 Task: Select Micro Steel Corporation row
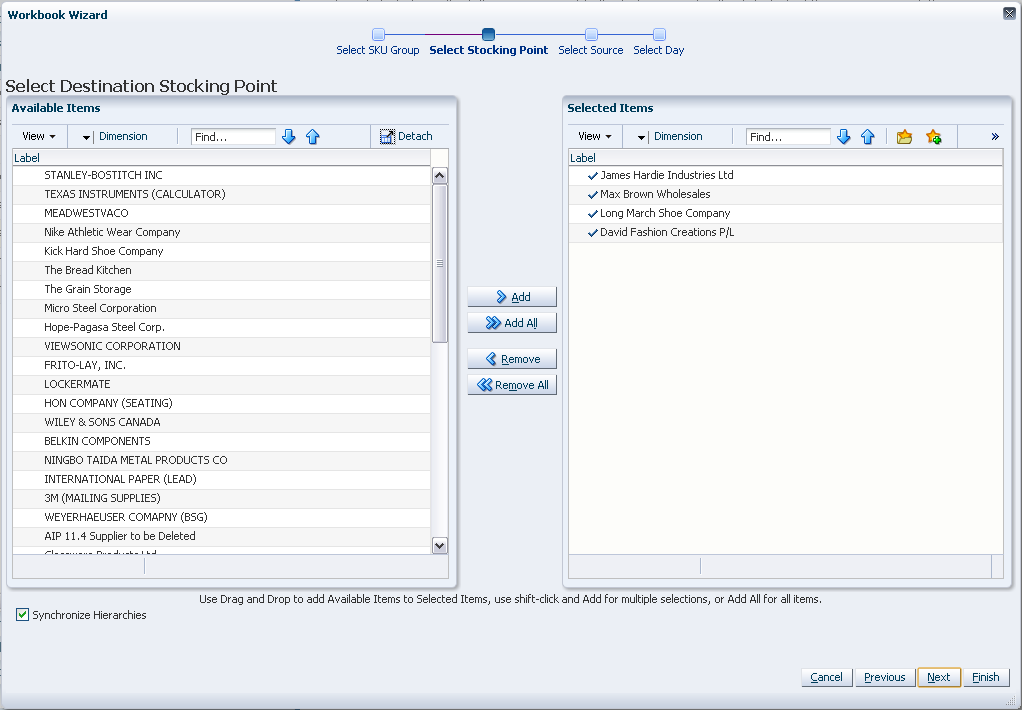coord(222,308)
